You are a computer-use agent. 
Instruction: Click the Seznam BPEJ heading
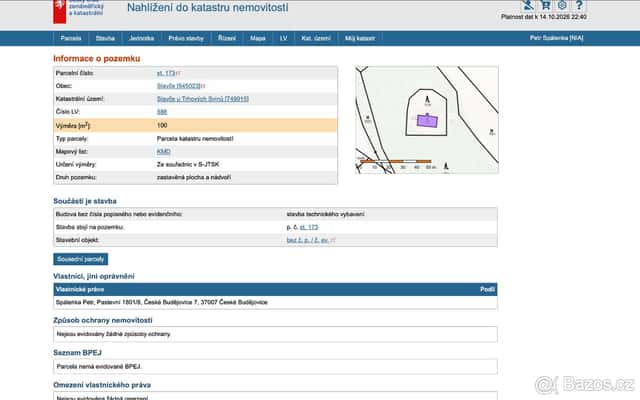point(78,353)
